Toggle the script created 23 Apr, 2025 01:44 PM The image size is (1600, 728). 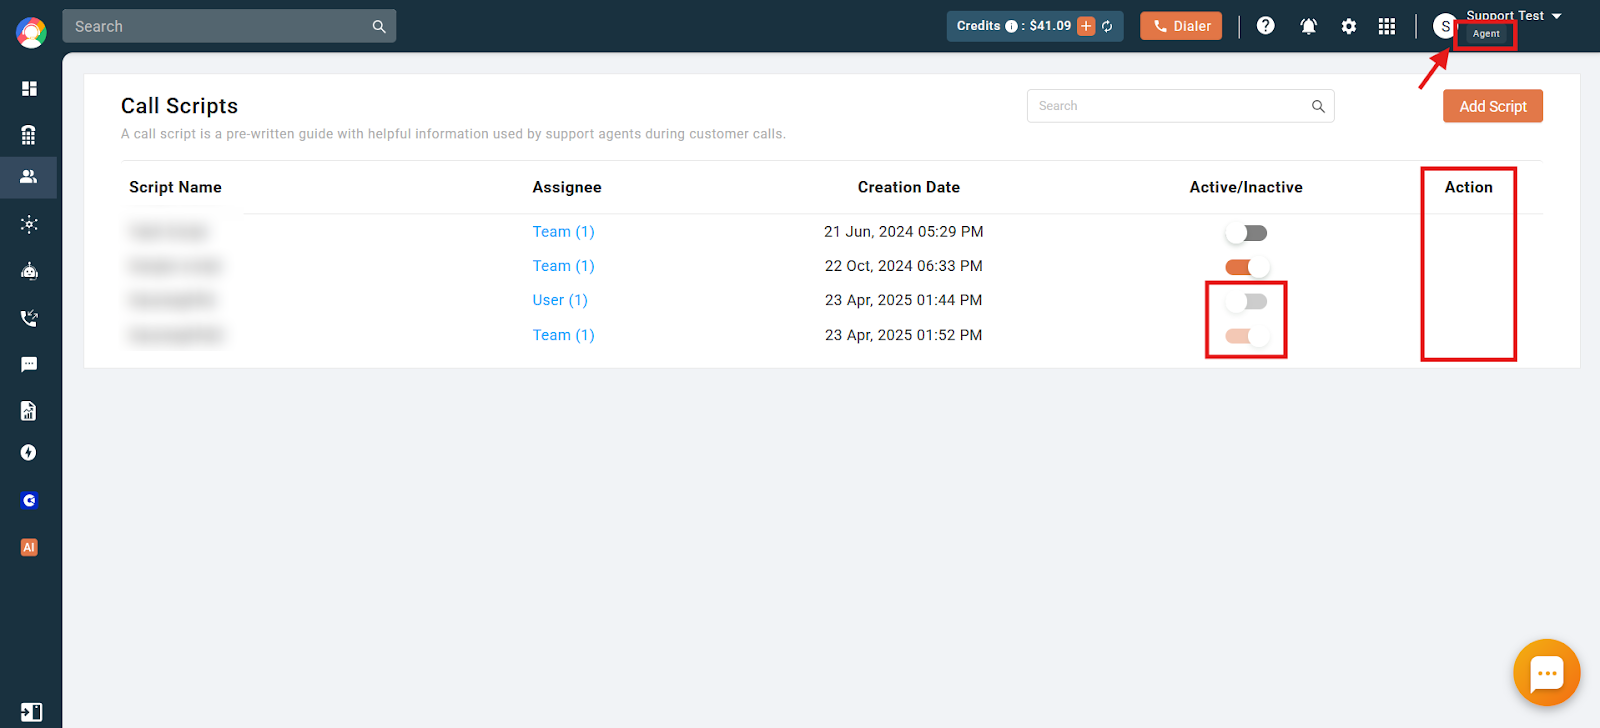tap(1246, 301)
